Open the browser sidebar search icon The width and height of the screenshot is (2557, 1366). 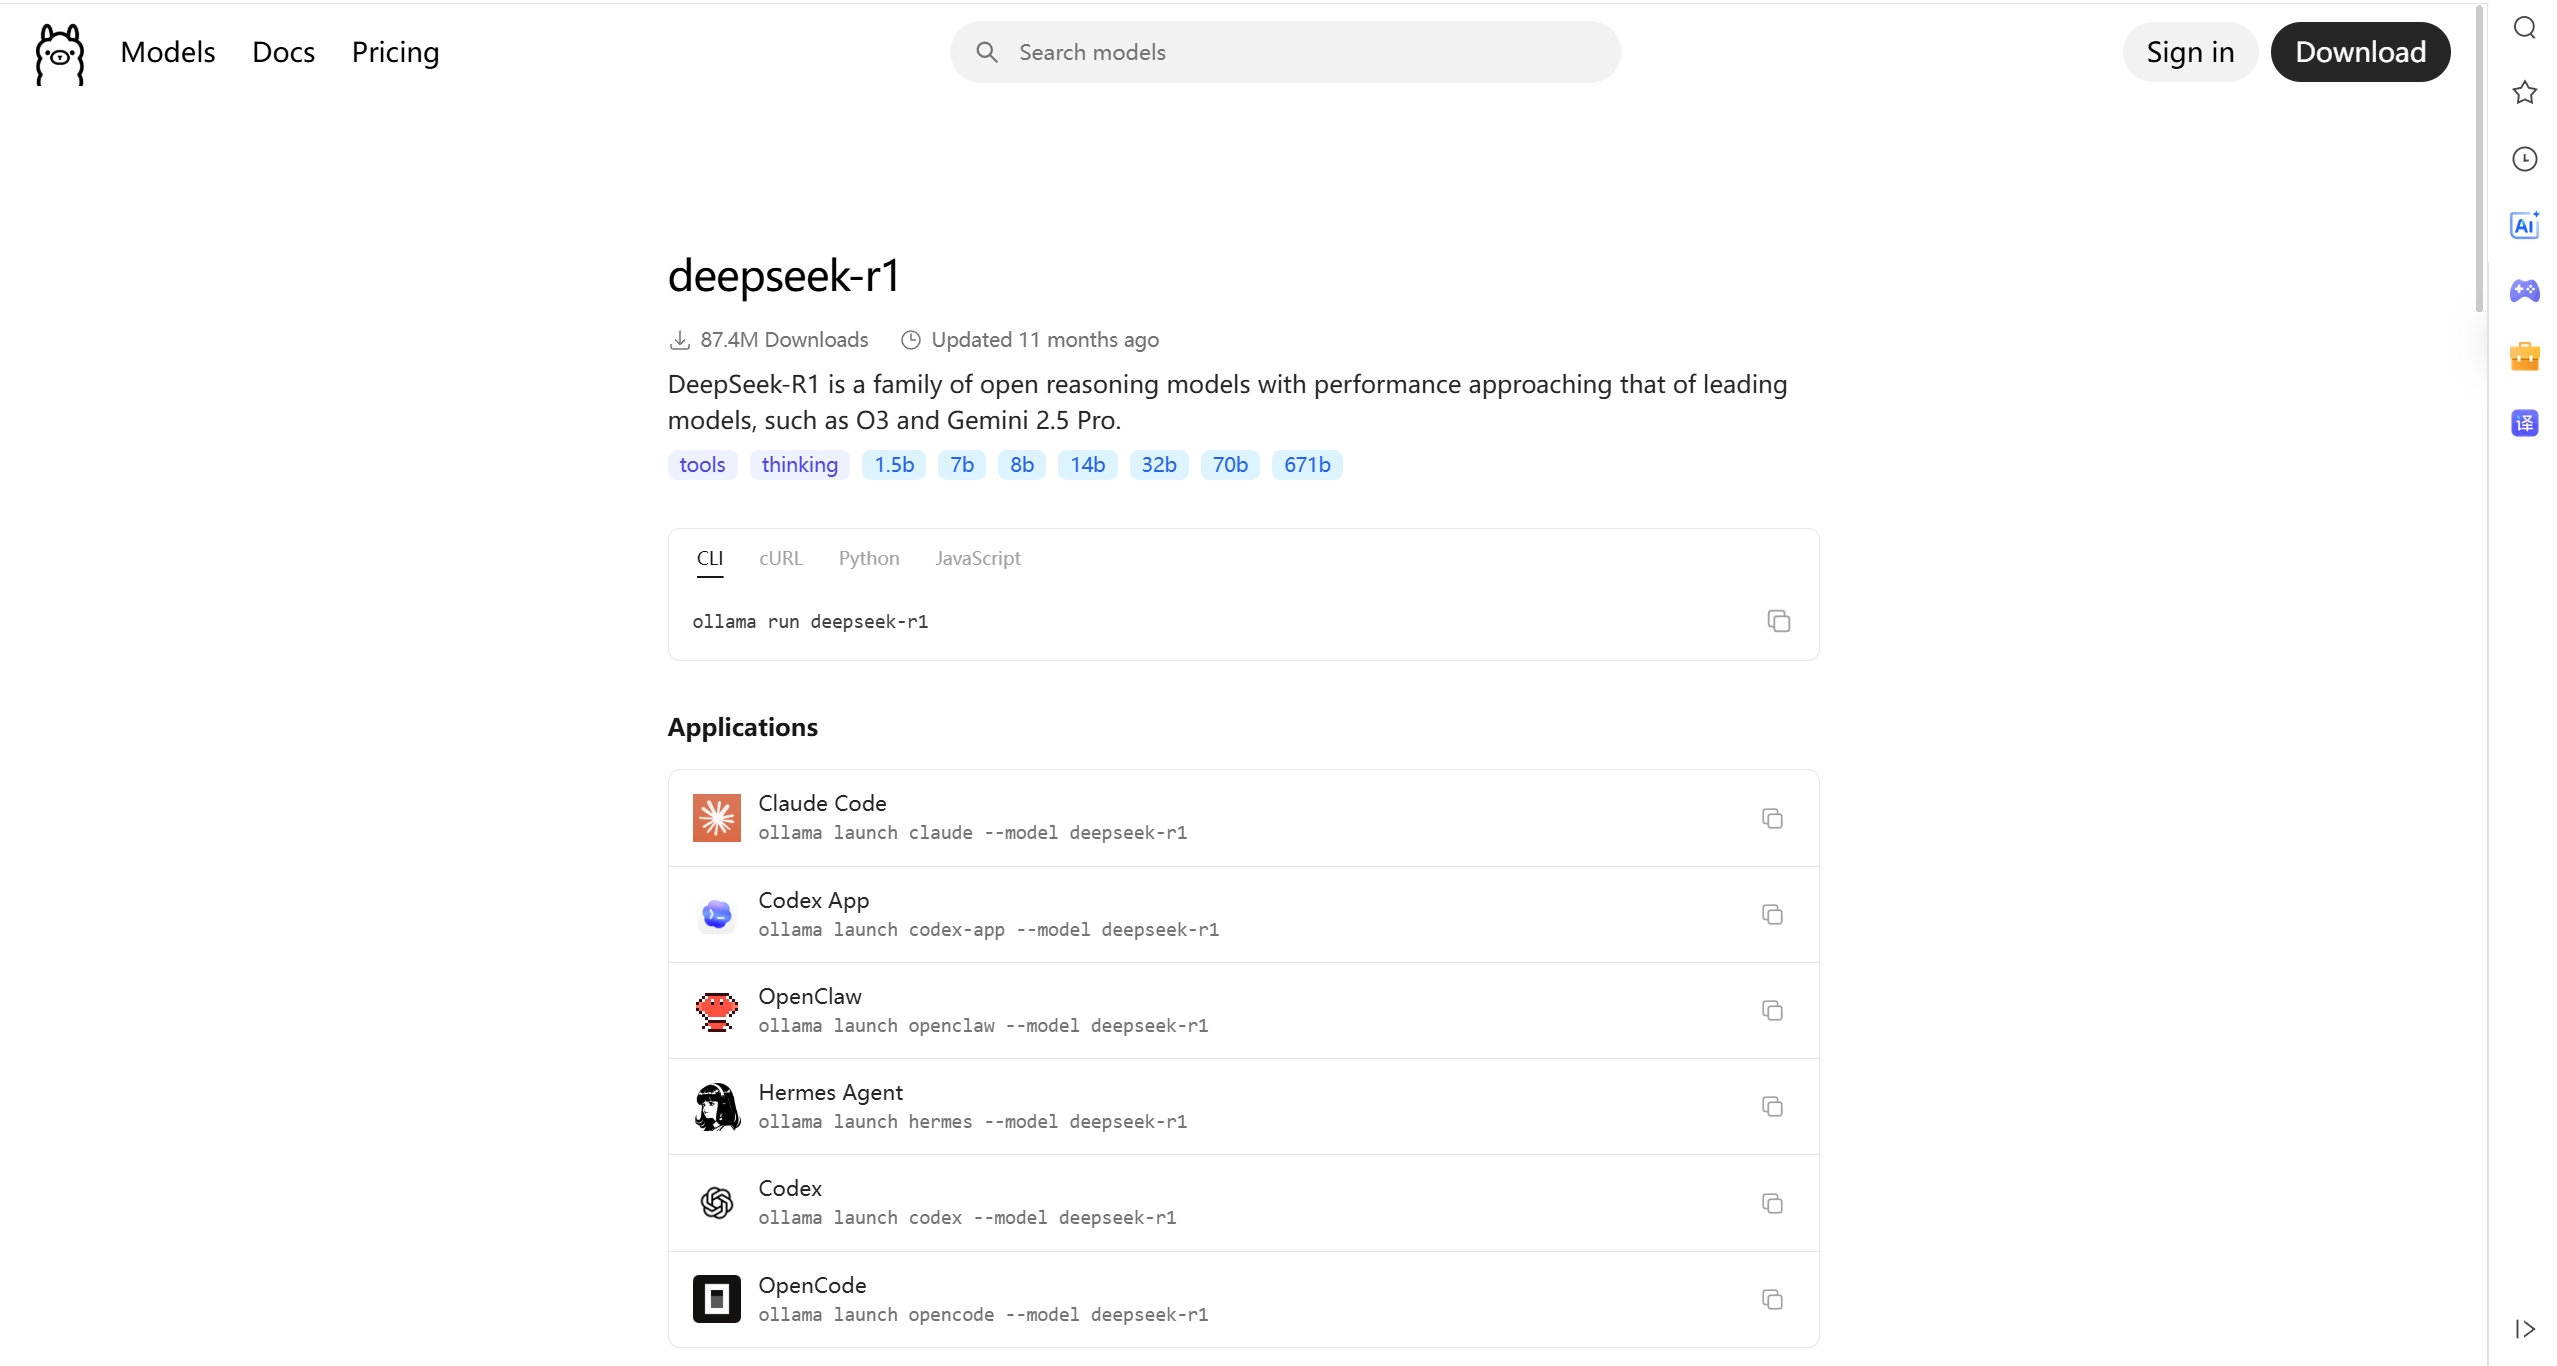(x=2524, y=28)
